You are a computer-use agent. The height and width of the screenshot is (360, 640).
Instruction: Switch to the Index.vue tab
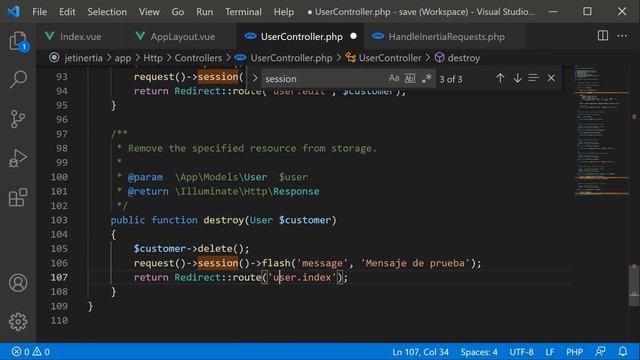point(80,36)
